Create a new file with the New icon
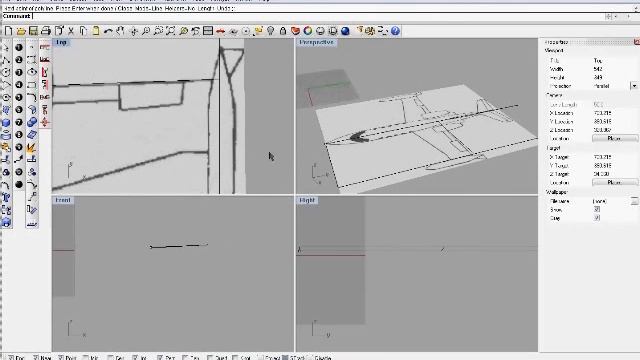Viewport: 640px width, 360px height. click(x=9, y=31)
